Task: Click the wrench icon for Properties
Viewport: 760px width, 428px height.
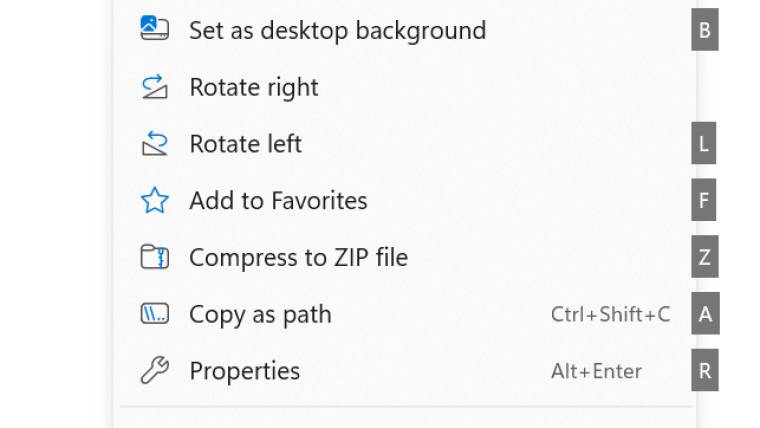Action: (x=155, y=370)
